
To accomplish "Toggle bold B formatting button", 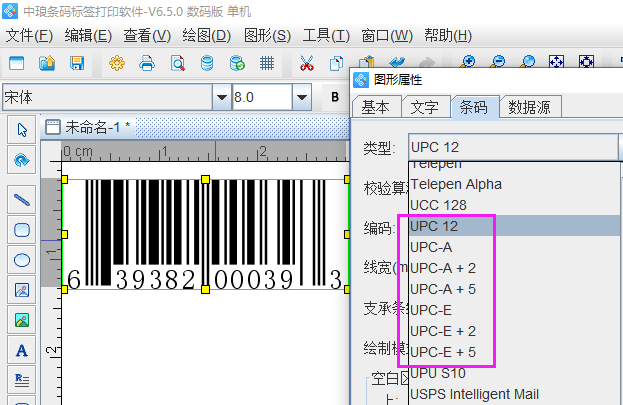I will (335, 97).
